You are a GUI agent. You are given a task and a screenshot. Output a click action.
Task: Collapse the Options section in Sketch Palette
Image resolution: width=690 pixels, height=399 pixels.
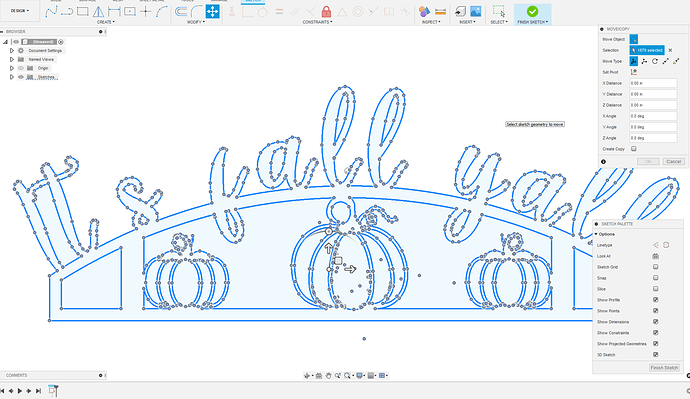[x=596, y=234]
